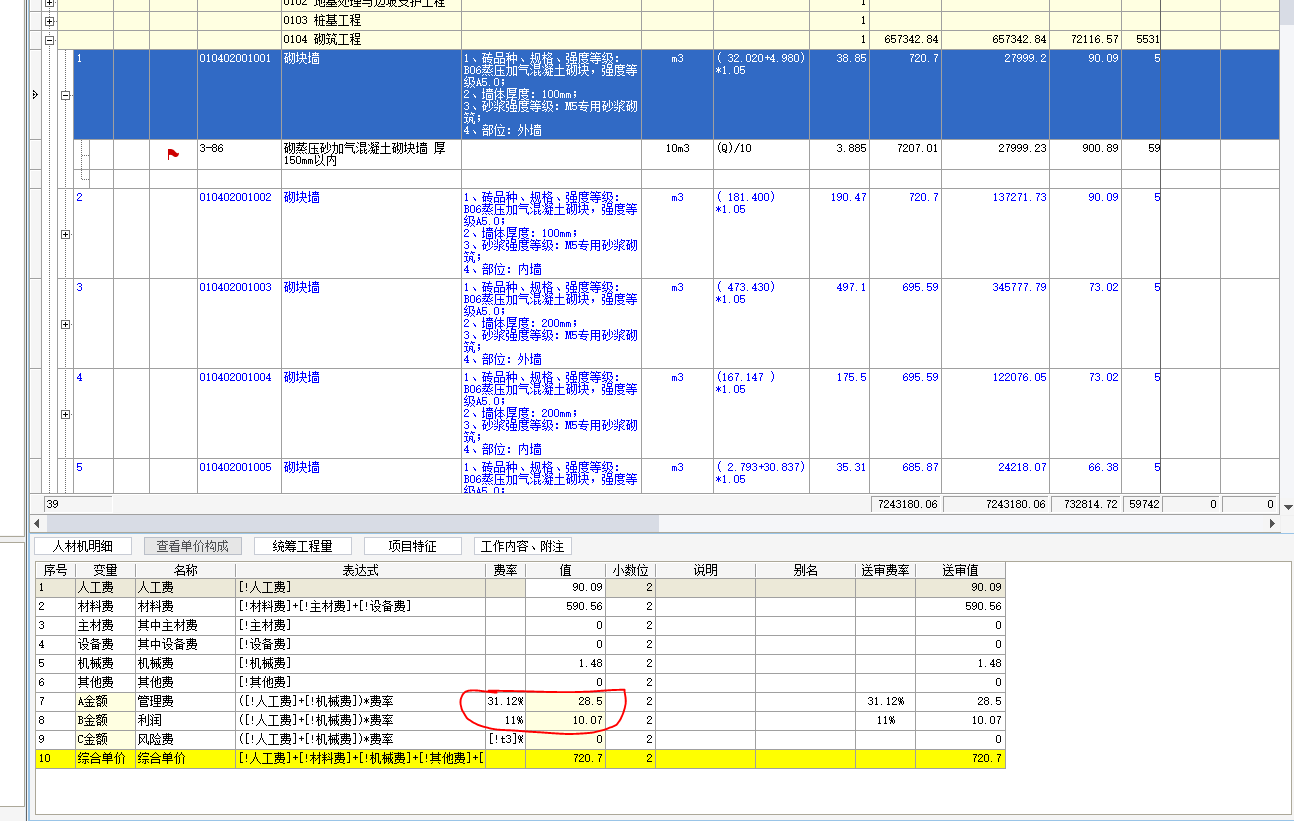Viewport: 1294px width, 821px height.
Task: Click the horizontal scrollbar right arrow
Action: coord(1273,523)
